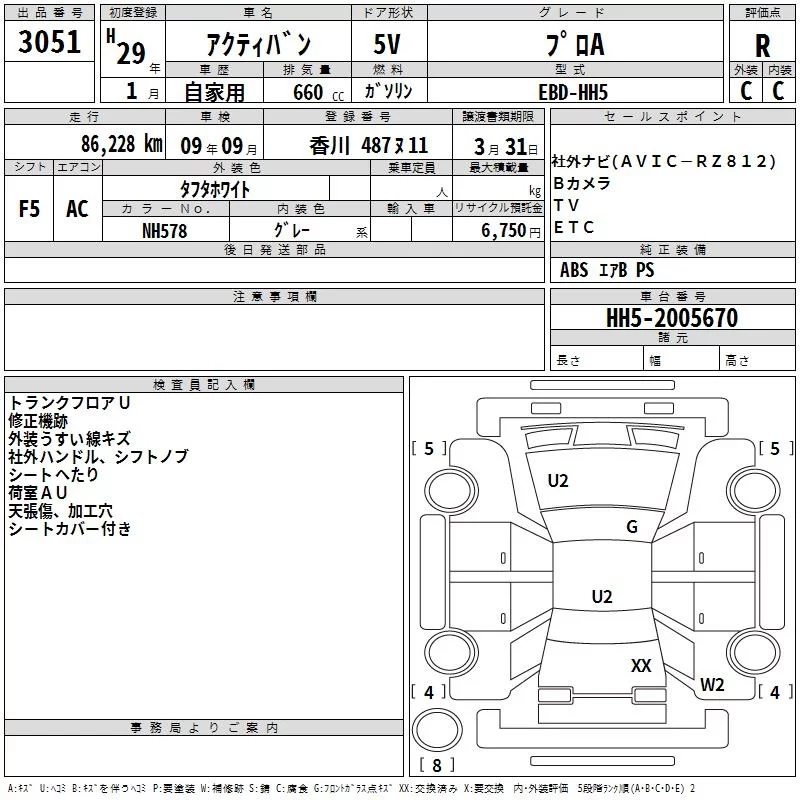Select the ETC sales point entry
800x800 pixels.
point(574,227)
